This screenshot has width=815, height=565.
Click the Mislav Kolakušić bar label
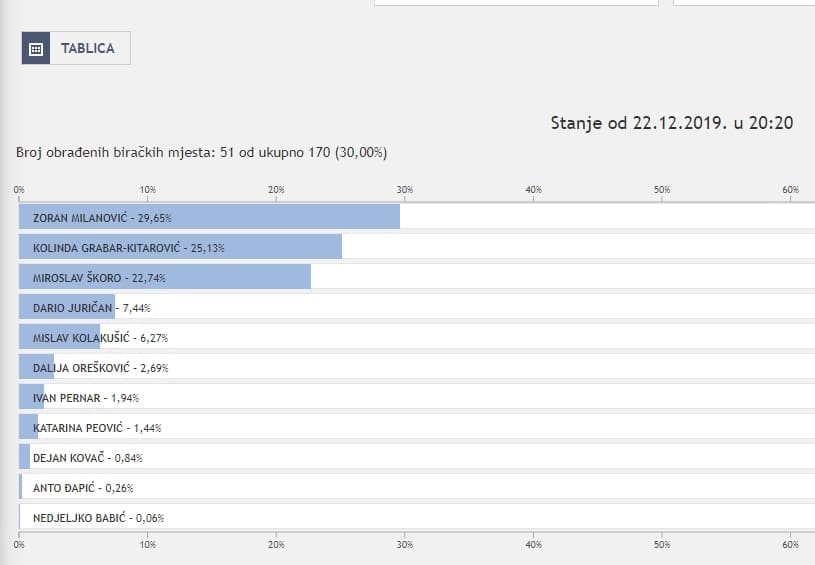pos(96,337)
